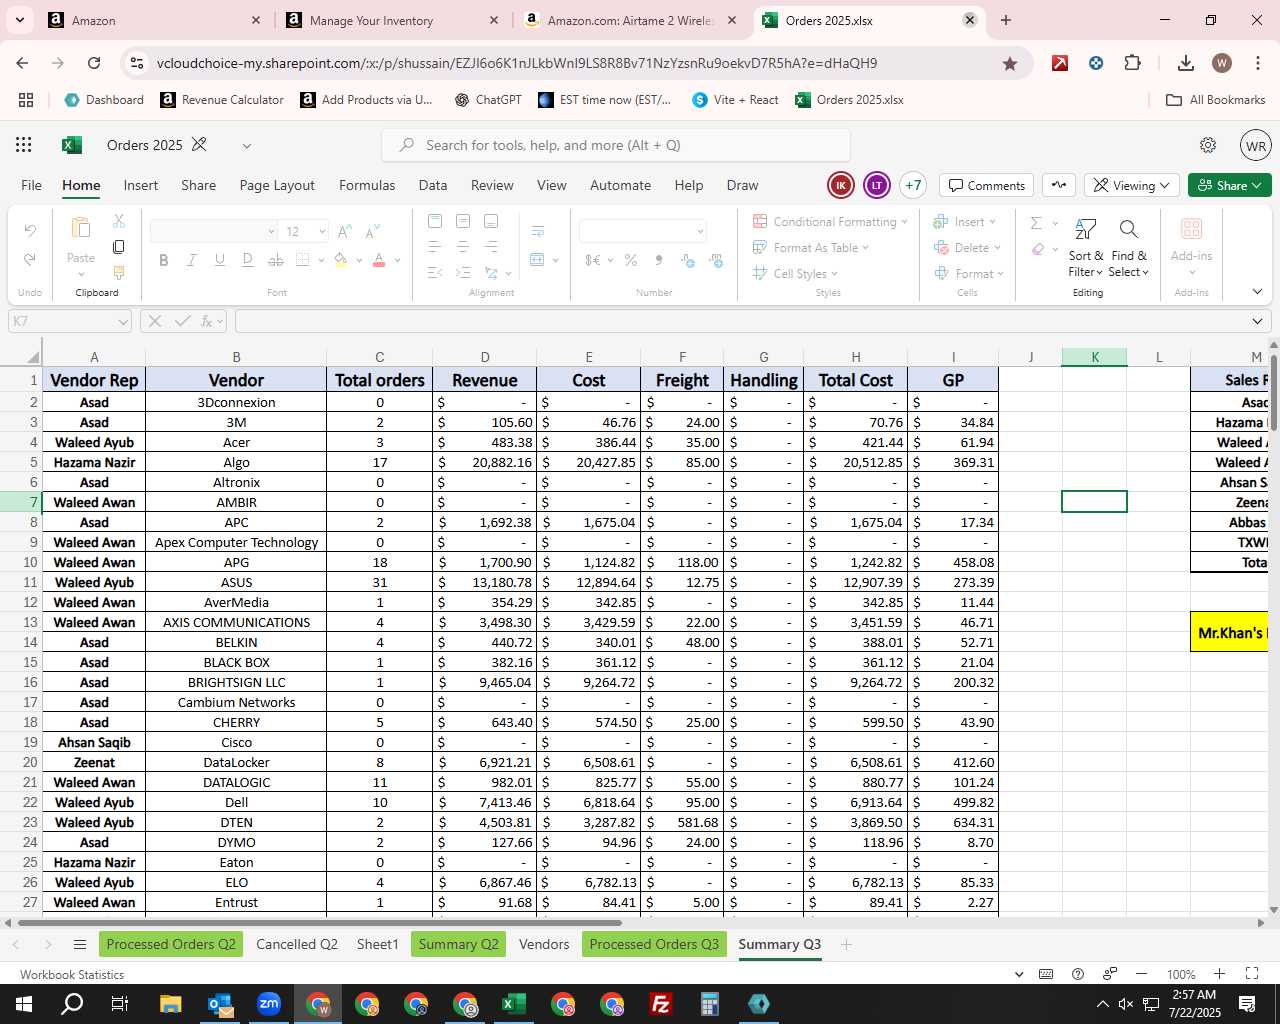Viewport: 1280px width, 1024px height.
Task: Open Chrome downloads icon
Action: click(1186, 63)
